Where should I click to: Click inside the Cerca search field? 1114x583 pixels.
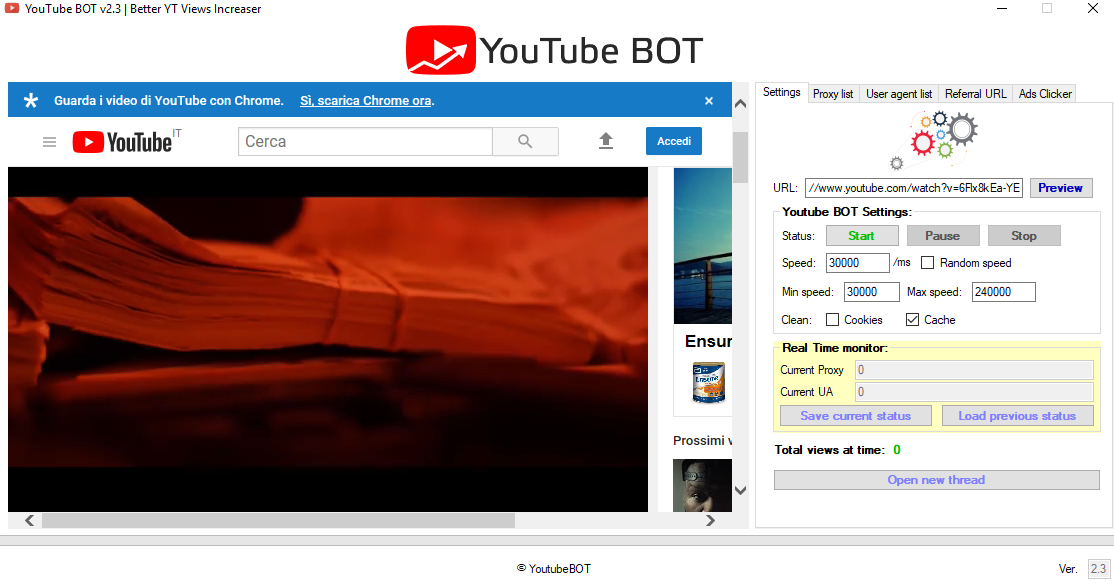point(365,141)
